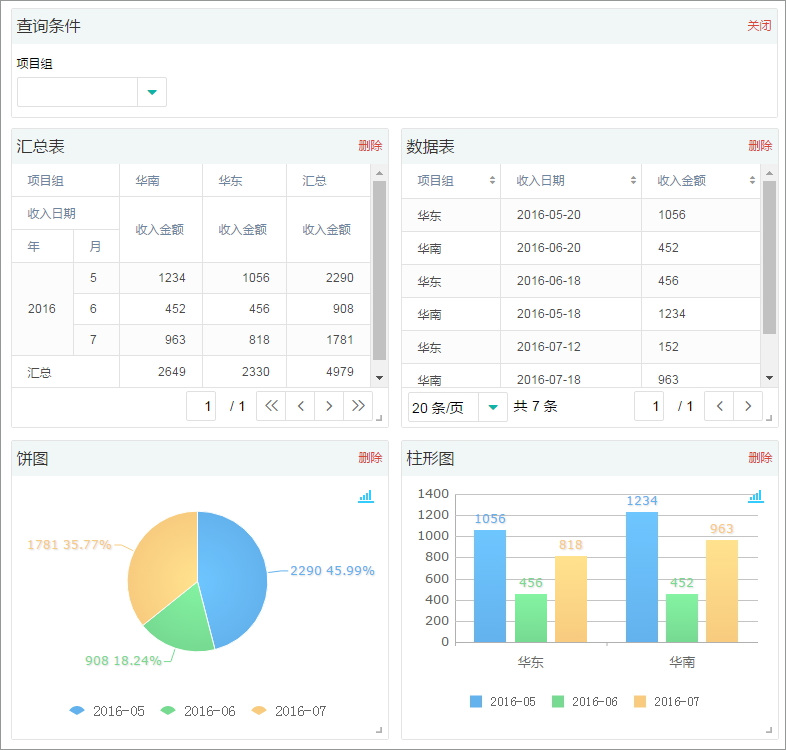786x750 pixels.
Task: Click 删除 link on the 汇总表 panel
Action: pyautogui.click(x=370, y=146)
